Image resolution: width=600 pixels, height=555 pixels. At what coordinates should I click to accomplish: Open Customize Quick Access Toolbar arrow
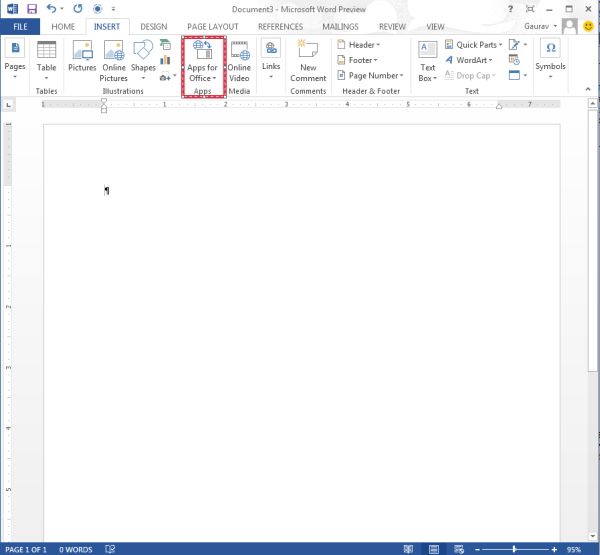[113, 9]
